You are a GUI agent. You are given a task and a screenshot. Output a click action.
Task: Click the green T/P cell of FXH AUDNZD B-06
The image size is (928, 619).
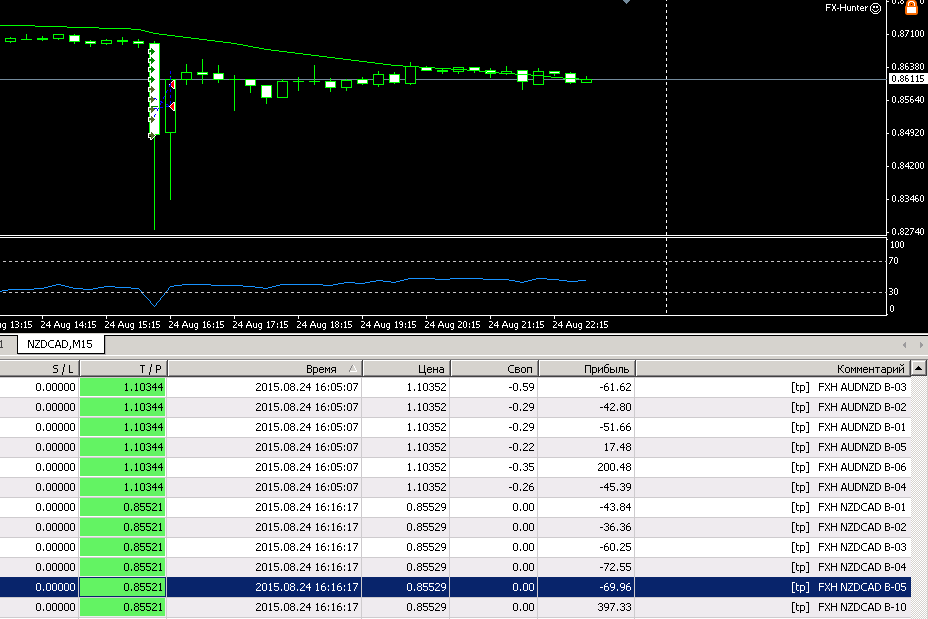(123, 467)
